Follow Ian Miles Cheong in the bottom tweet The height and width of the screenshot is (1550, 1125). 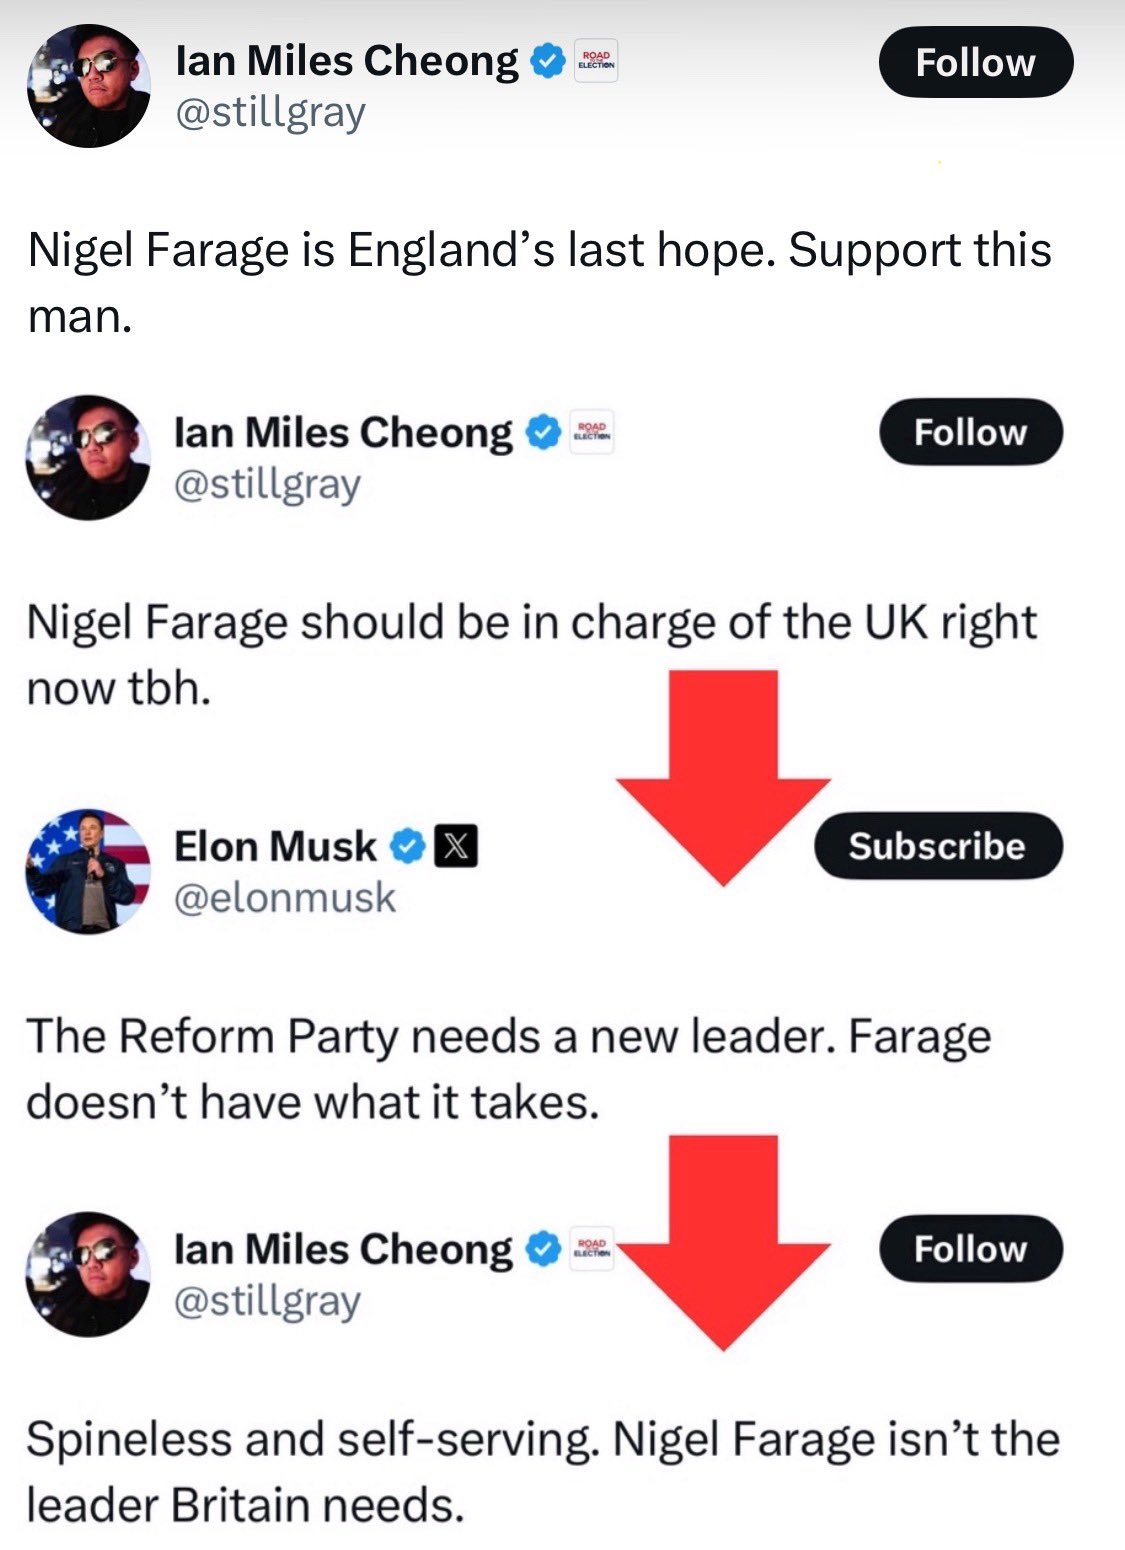(971, 1249)
